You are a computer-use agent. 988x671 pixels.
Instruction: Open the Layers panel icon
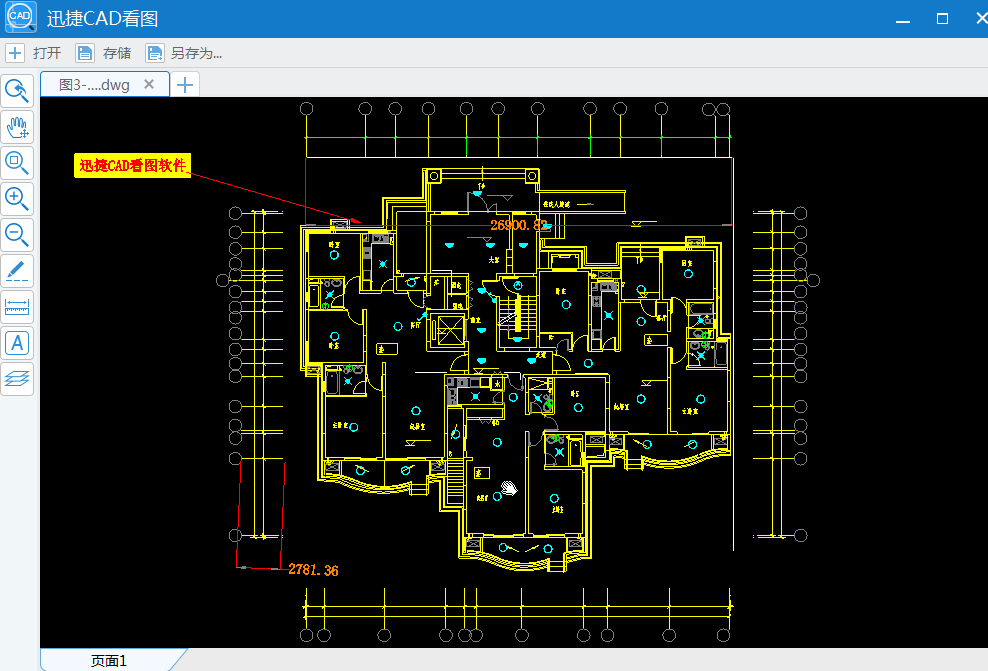[18, 378]
